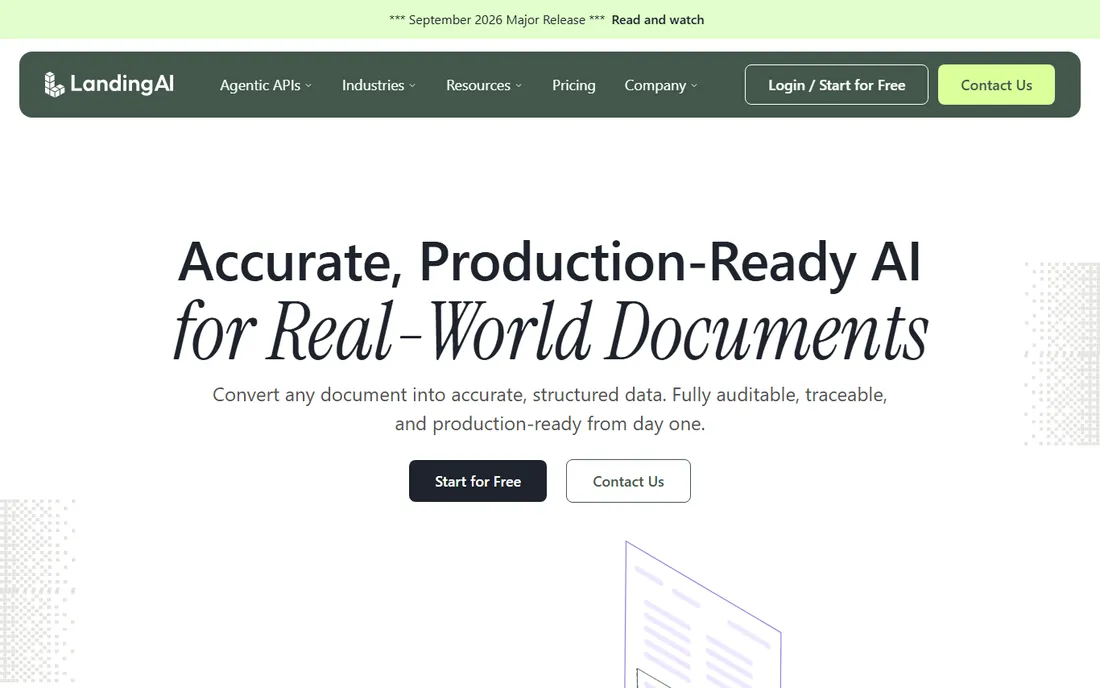The height and width of the screenshot is (688, 1100).
Task: Click the for Real-World Documents heading
Action: pyautogui.click(x=551, y=330)
